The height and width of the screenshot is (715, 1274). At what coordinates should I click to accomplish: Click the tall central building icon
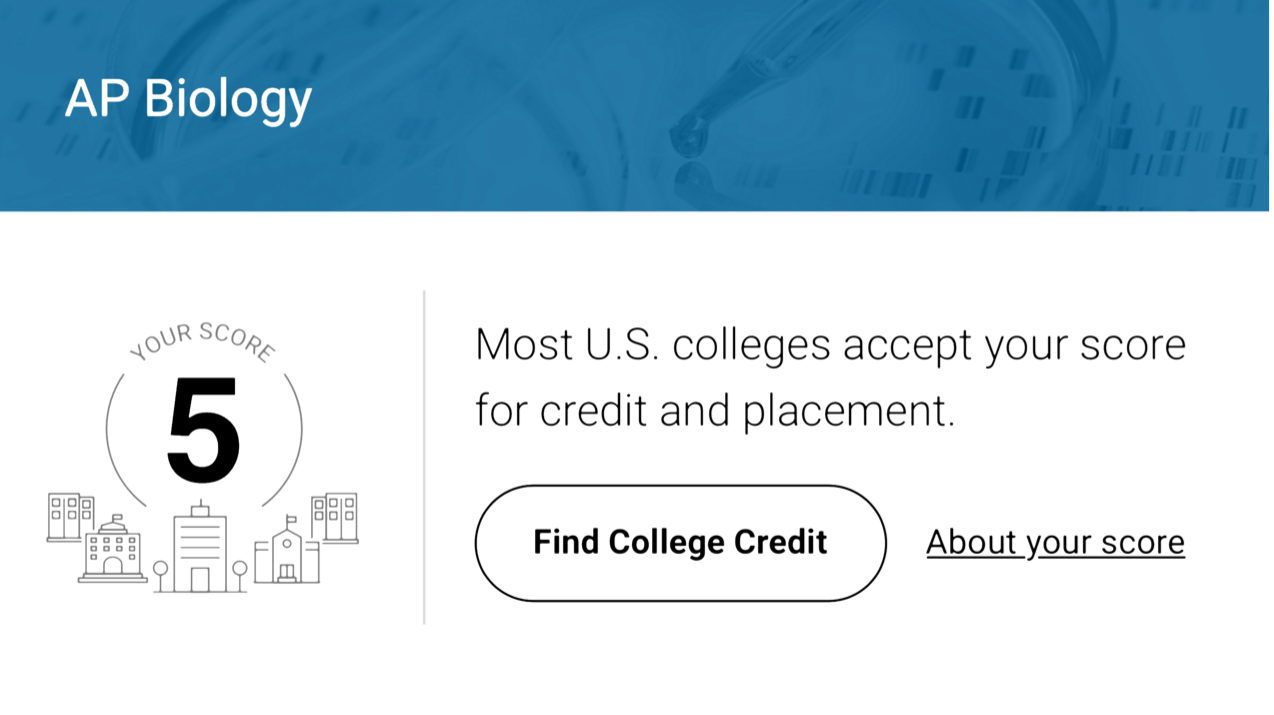[200, 548]
